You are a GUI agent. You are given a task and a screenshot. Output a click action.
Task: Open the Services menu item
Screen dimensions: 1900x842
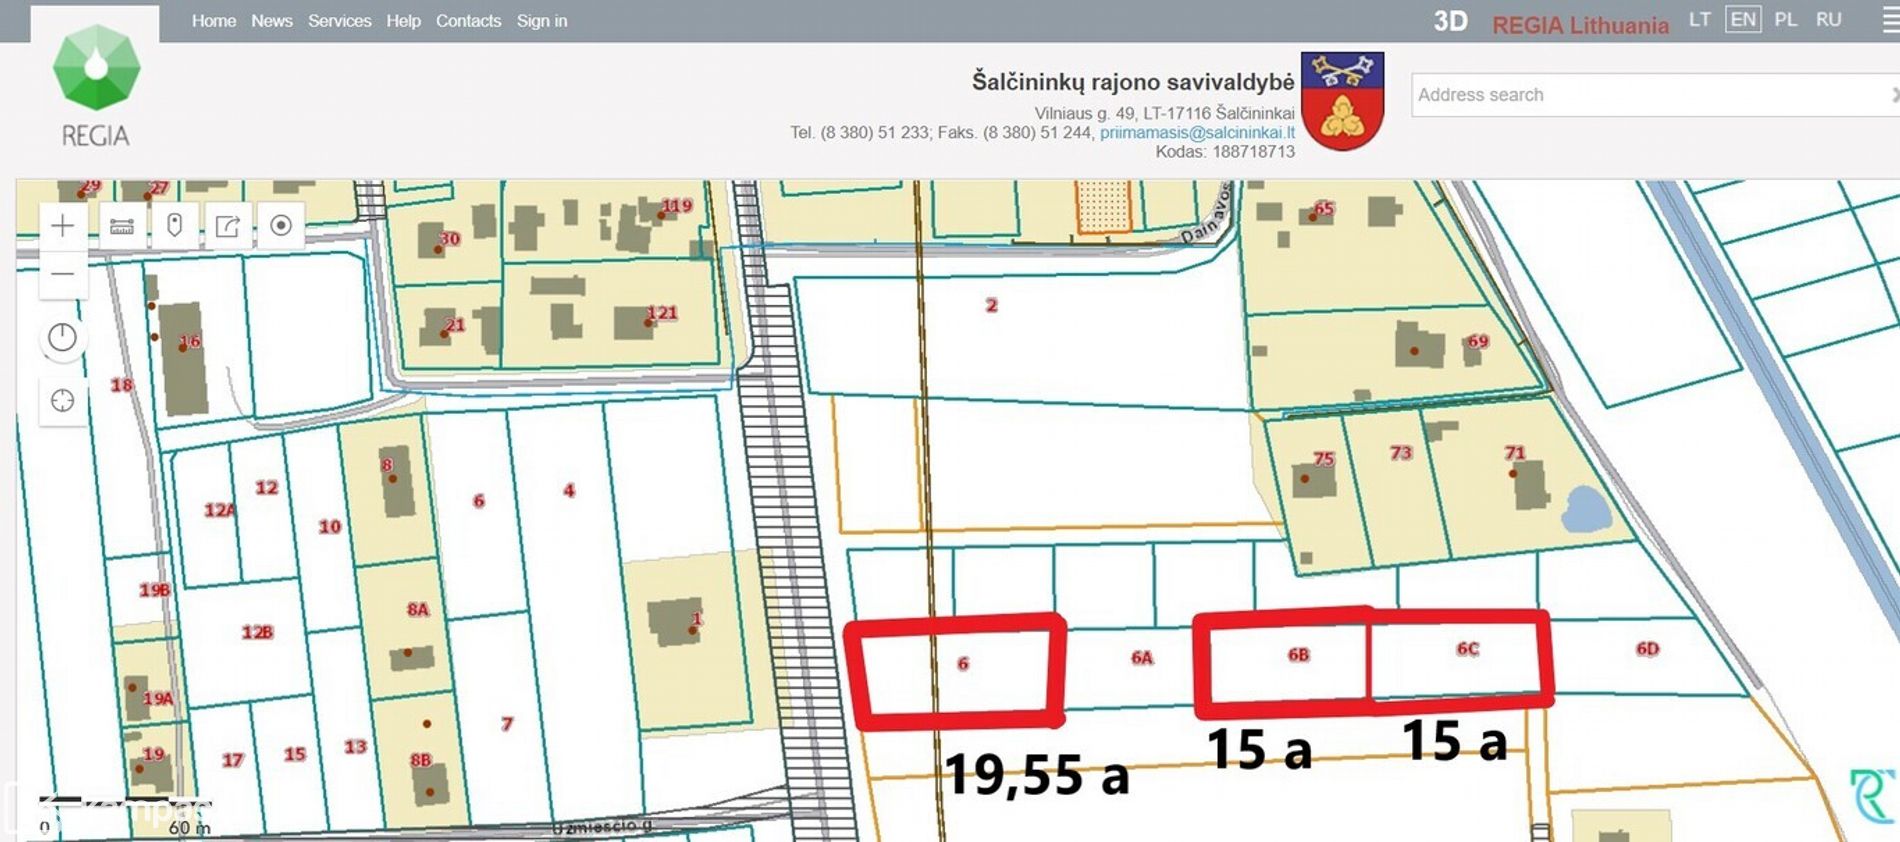tap(339, 21)
